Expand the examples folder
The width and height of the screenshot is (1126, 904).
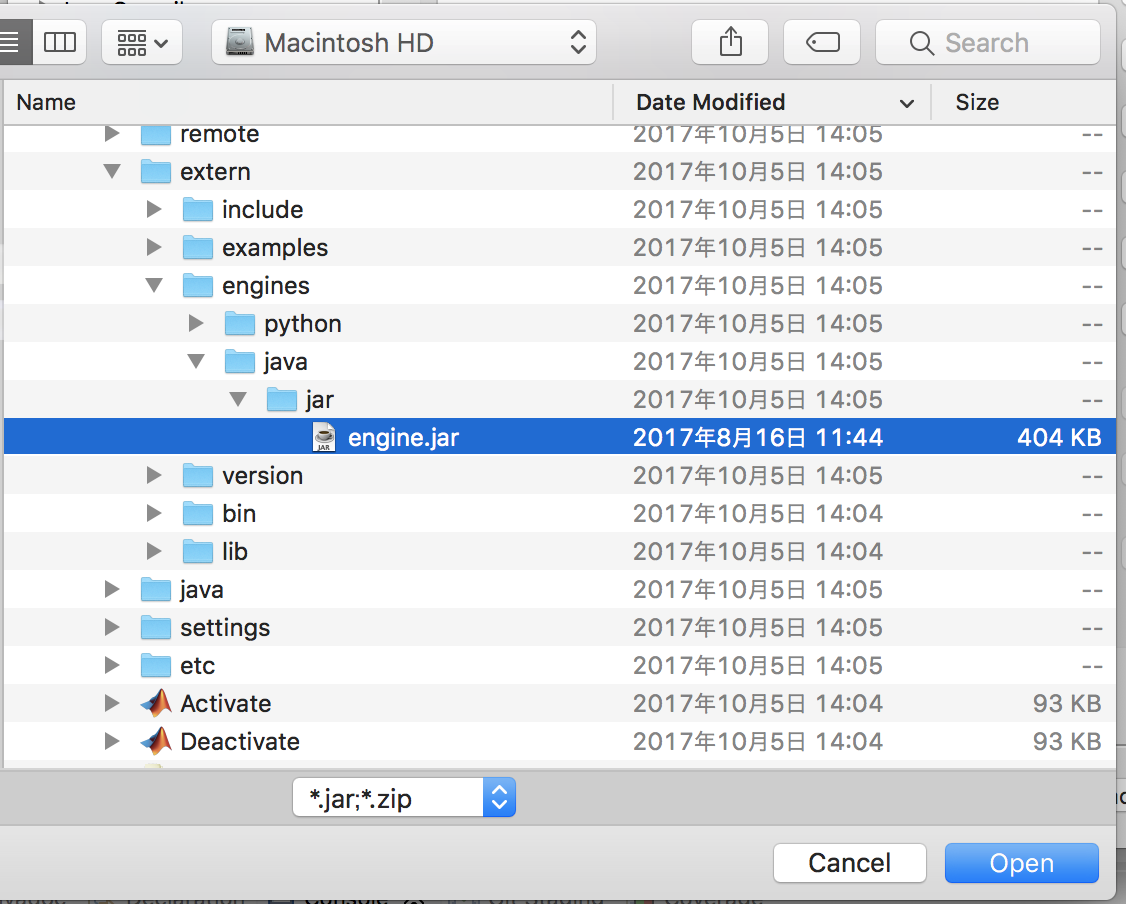154,247
